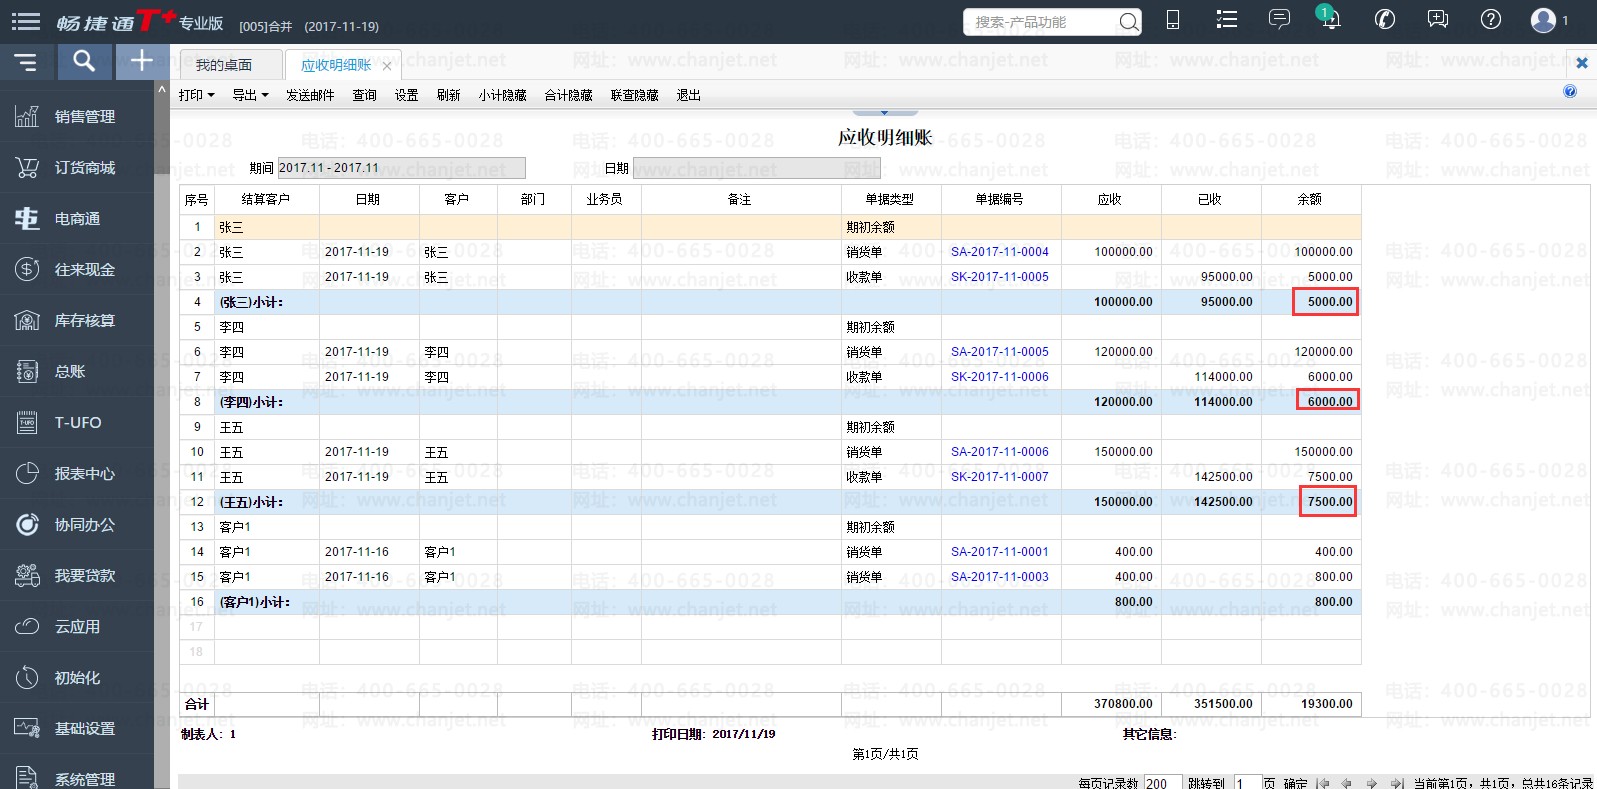The width and height of the screenshot is (1597, 789).
Task: Toggle 联查隐藏 option
Action: 634,95
